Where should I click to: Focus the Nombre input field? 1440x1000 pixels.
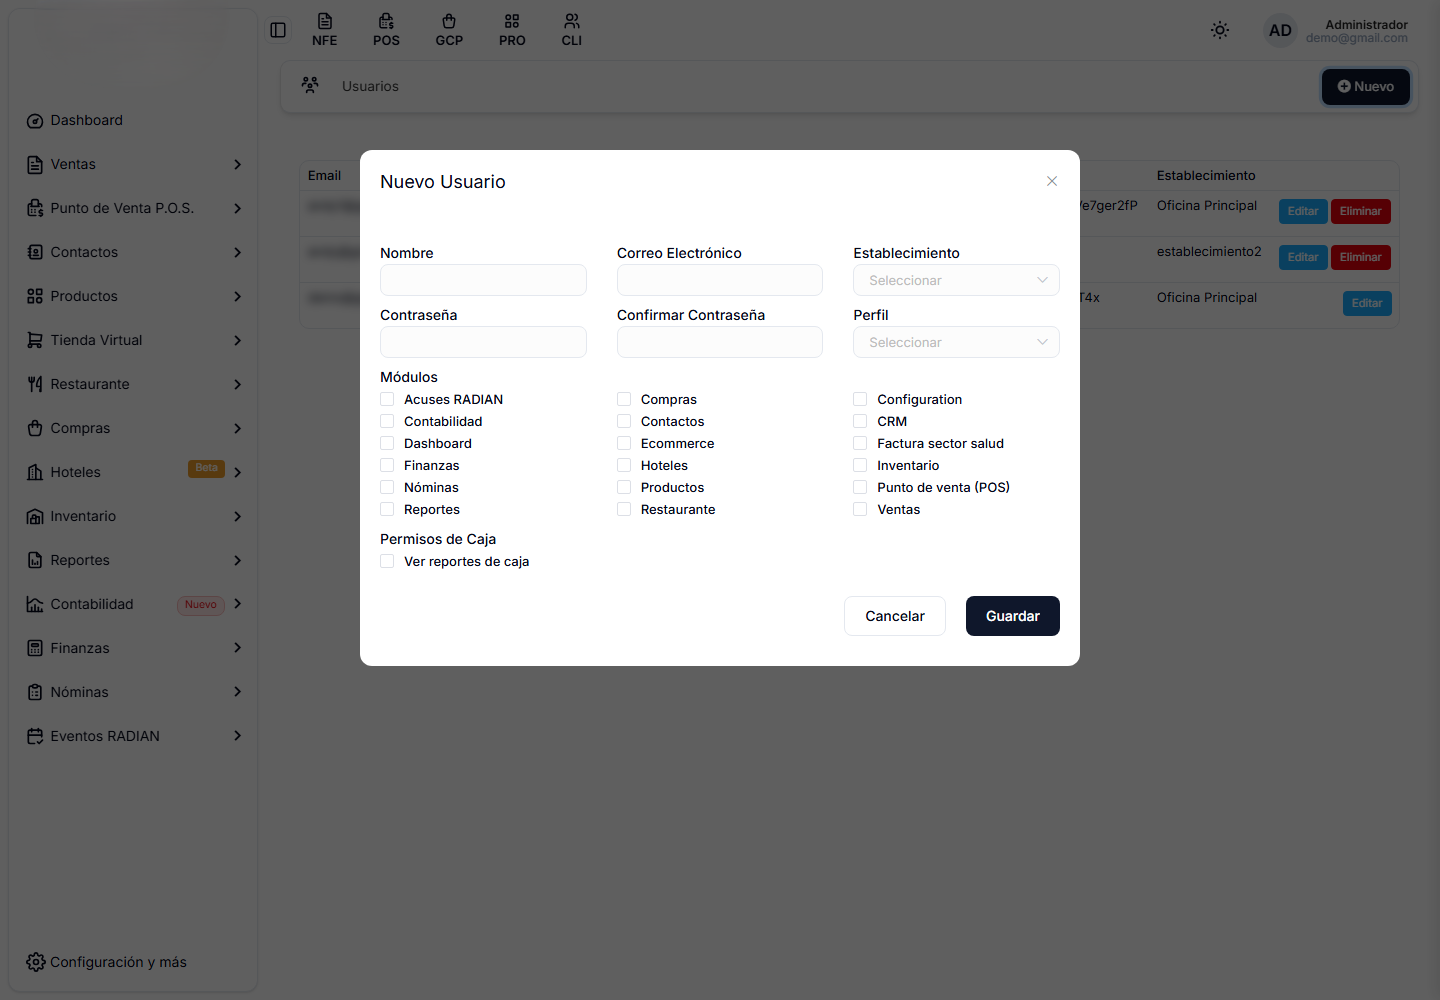click(483, 280)
